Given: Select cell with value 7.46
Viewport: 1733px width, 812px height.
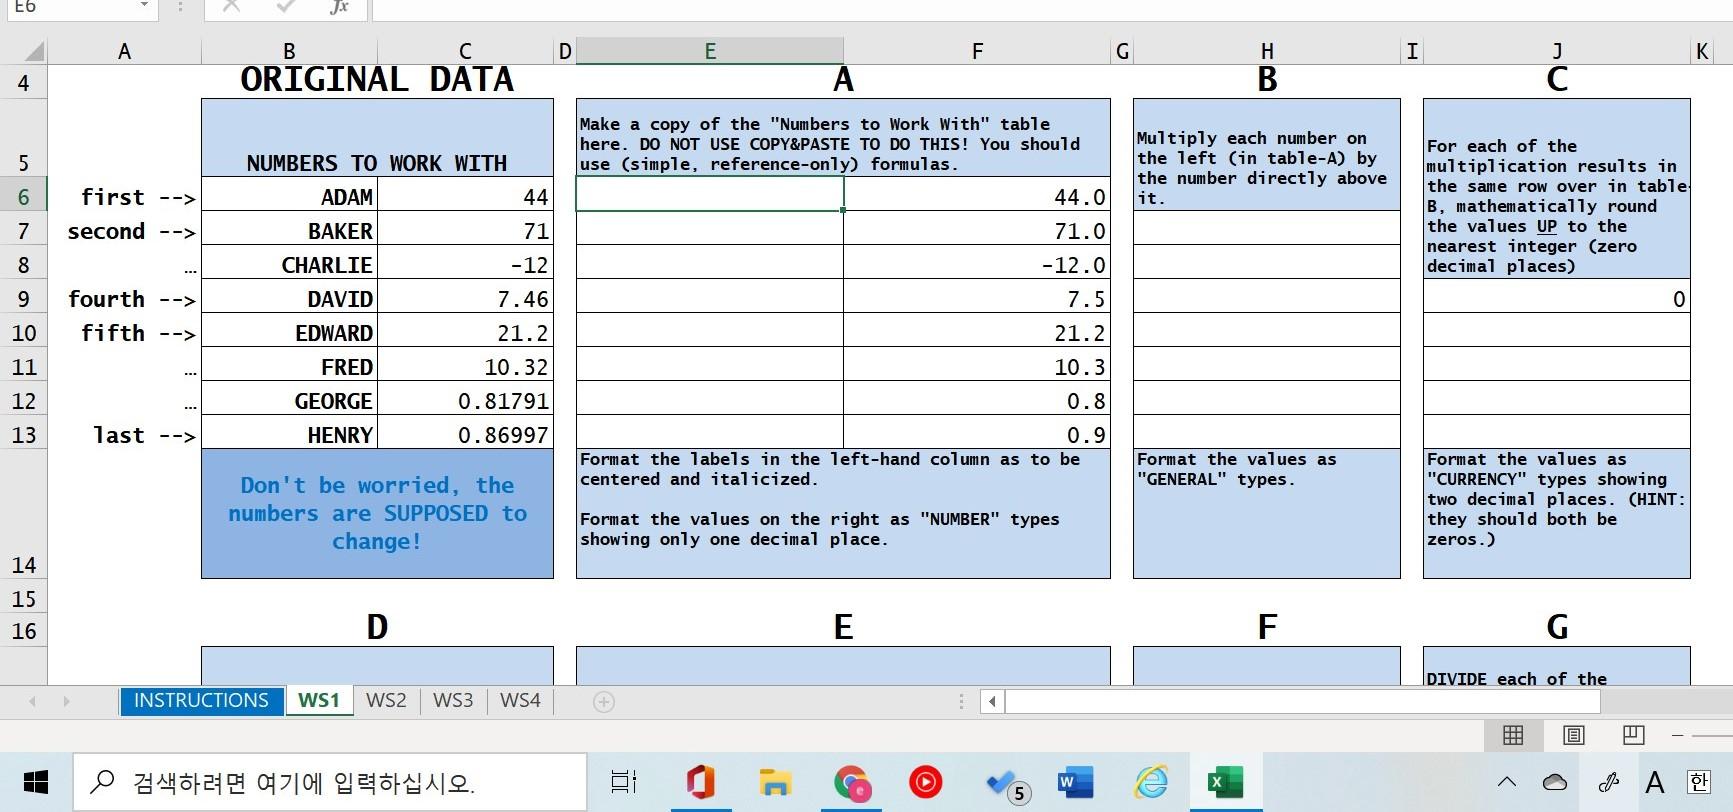Looking at the screenshot, I should [x=465, y=299].
